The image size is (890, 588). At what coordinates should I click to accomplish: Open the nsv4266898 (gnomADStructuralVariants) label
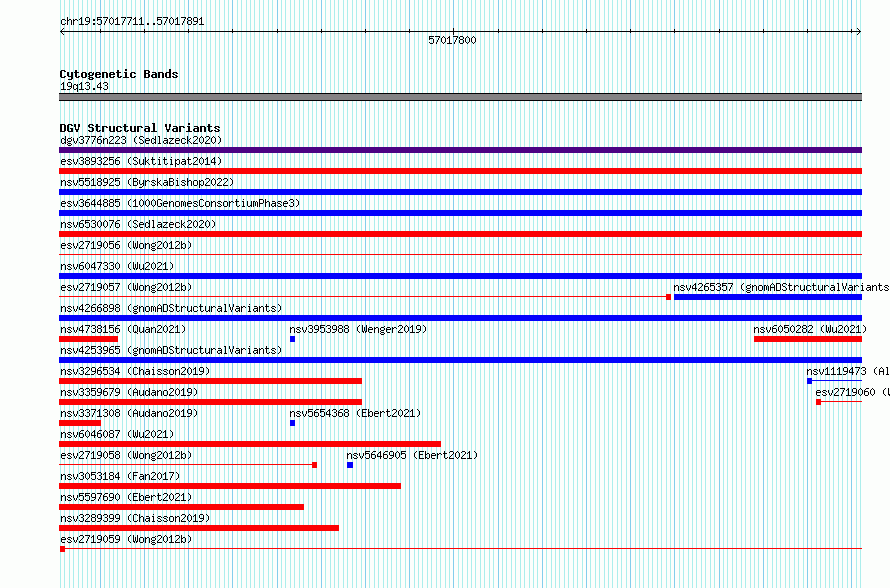pos(171,308)
